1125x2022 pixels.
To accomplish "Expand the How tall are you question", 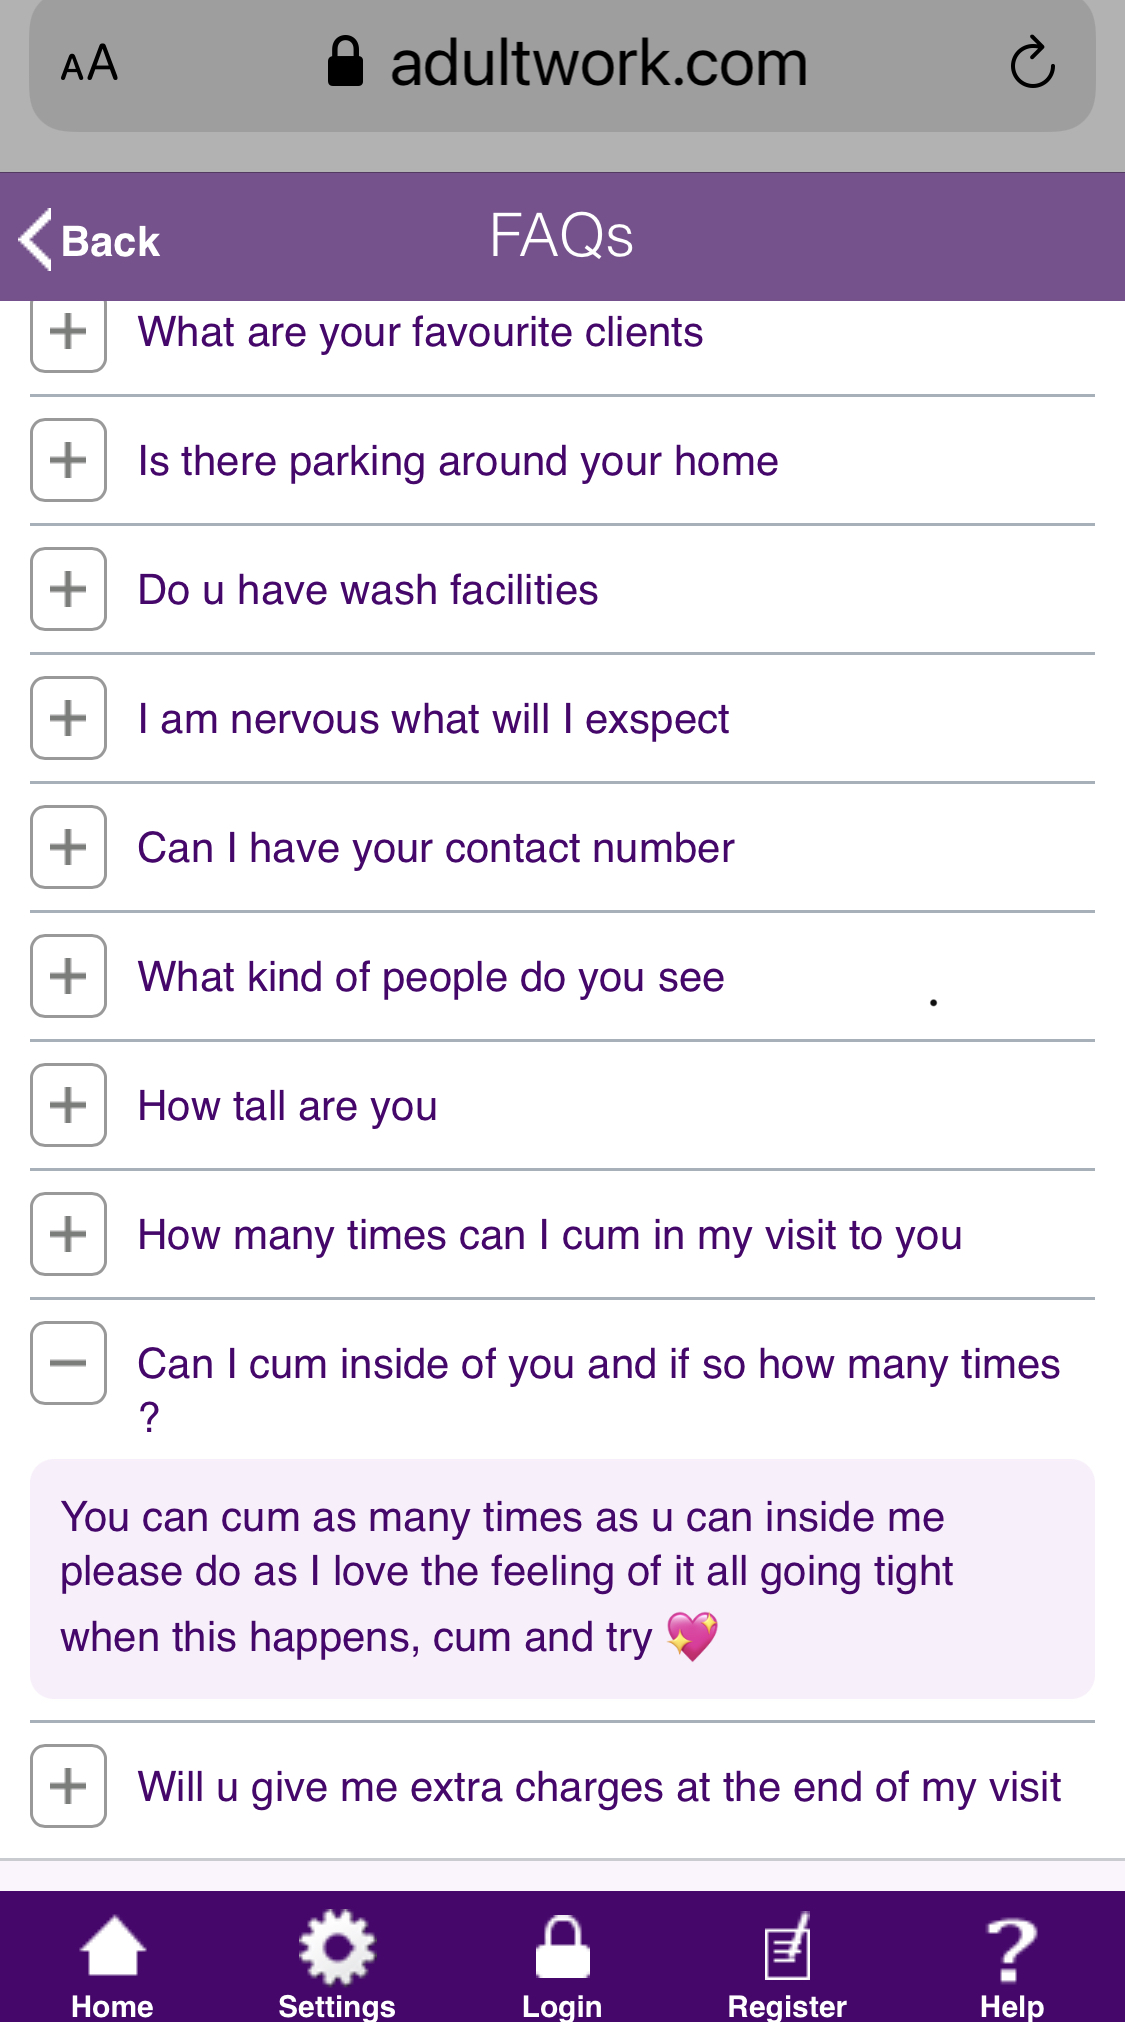I will point(68,1106).
